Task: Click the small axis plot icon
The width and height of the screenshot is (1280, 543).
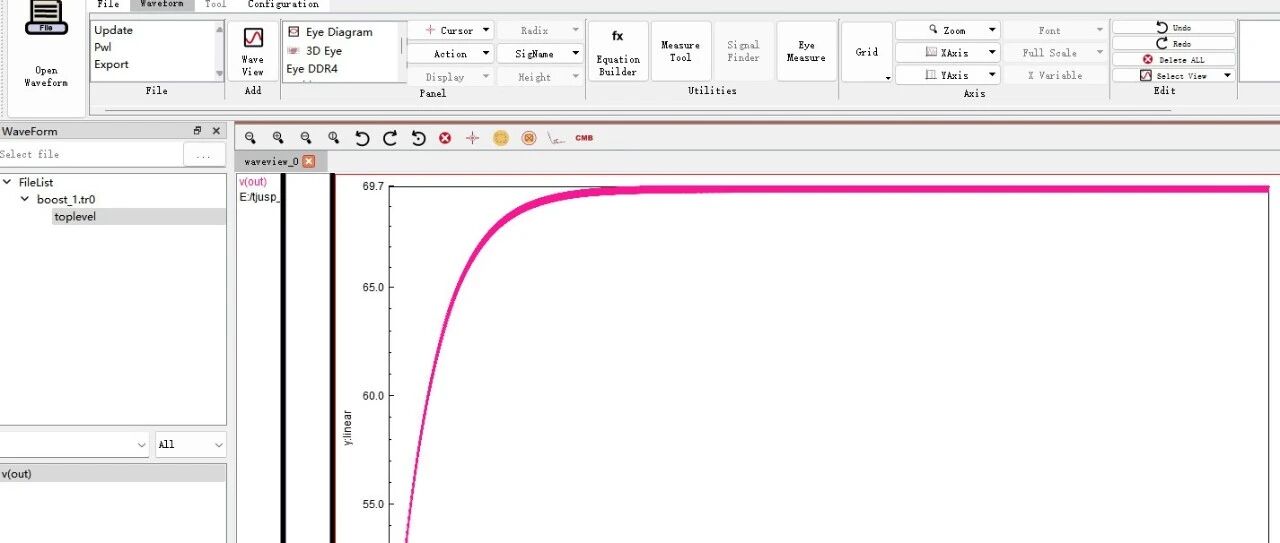Action: [556, 138]
